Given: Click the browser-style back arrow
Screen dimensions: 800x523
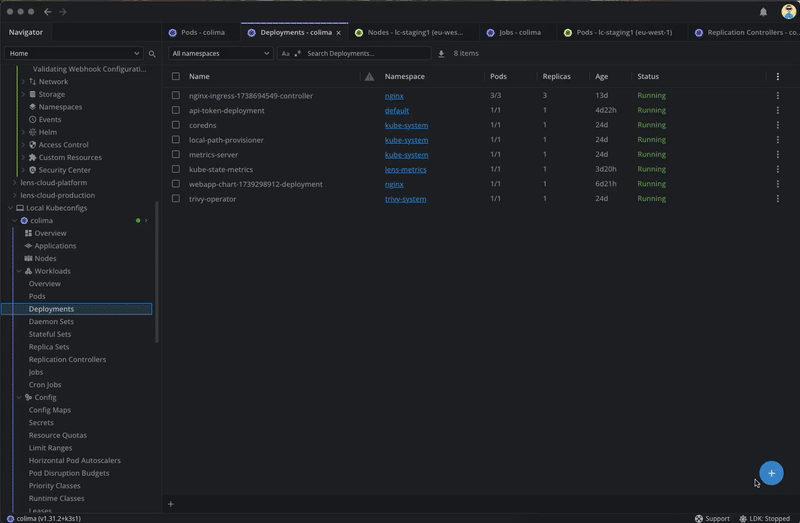Looking at the screenshot, I should click(x=47, y=12).
